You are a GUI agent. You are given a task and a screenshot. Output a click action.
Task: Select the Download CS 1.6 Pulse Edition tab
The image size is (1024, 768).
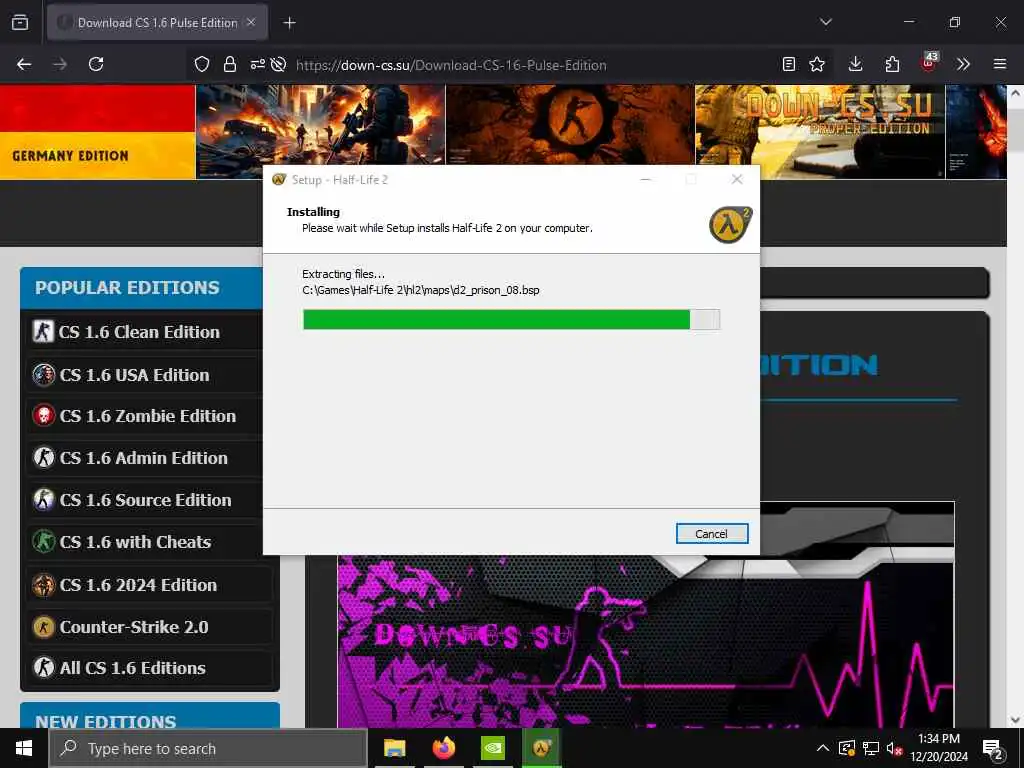point(157,23)
